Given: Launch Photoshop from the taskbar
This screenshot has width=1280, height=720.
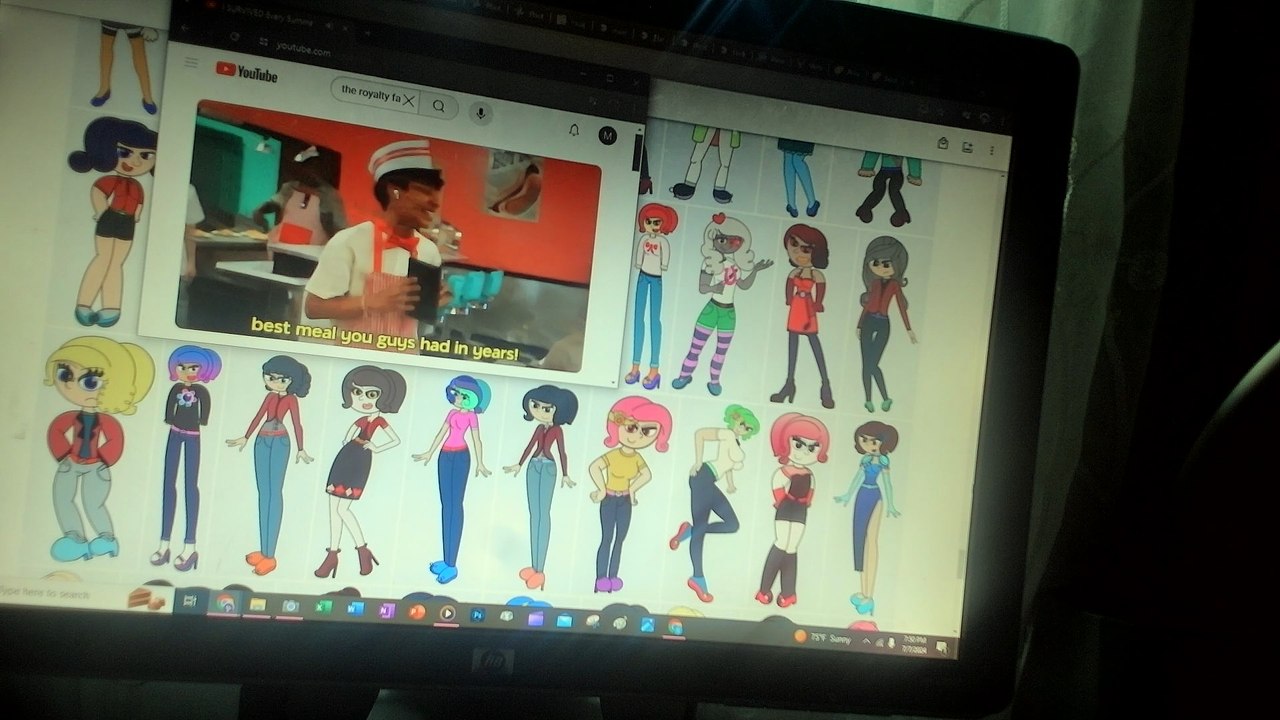Looking at the screenshot, I should (x=477, y=615).
